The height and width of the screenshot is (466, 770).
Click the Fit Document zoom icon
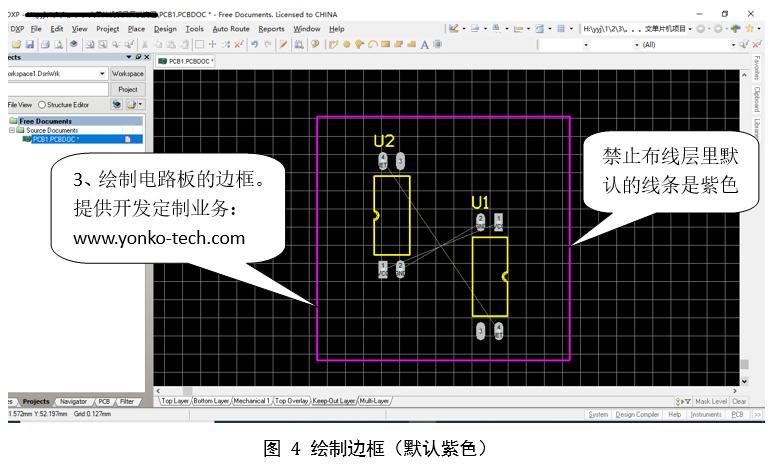[x=90, y=44]
